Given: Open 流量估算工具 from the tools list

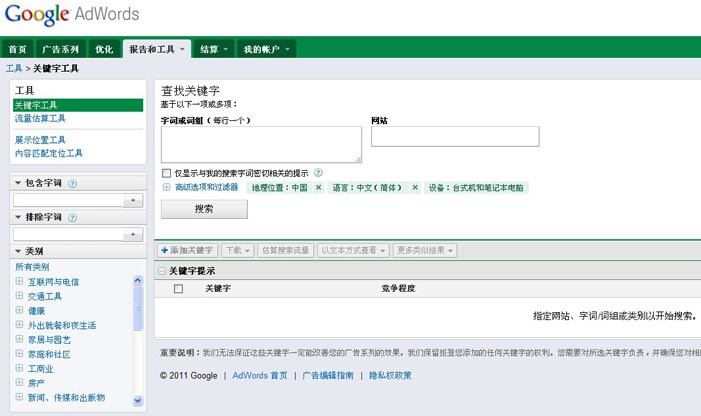Looking at the screenshot, I should tap(40, 118).
